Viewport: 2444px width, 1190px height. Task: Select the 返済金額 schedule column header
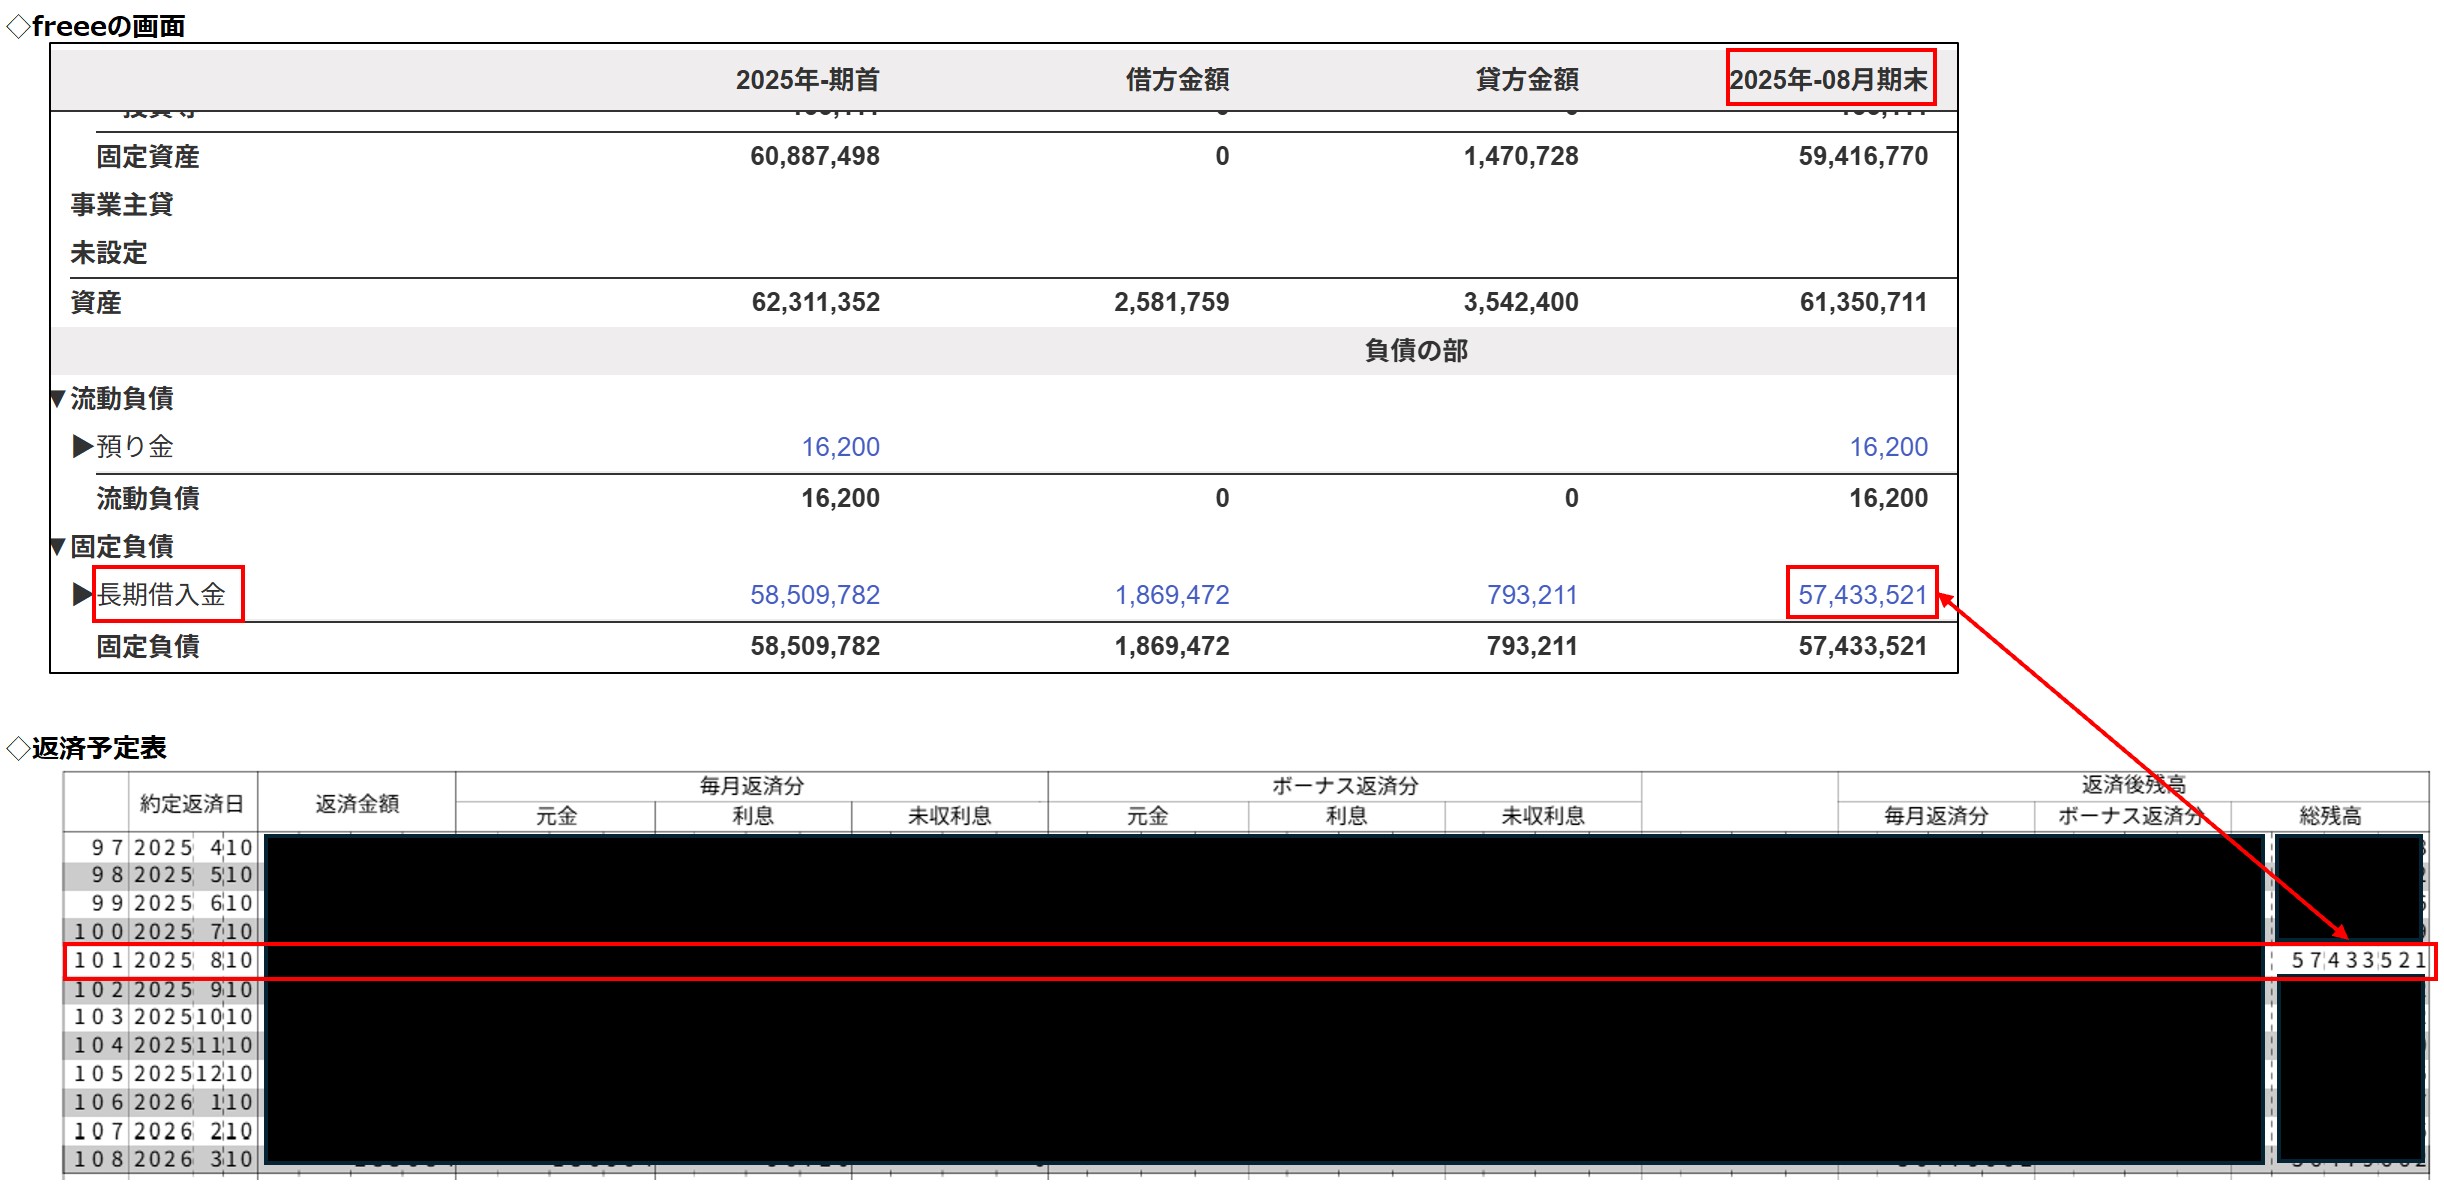point(357,804)
